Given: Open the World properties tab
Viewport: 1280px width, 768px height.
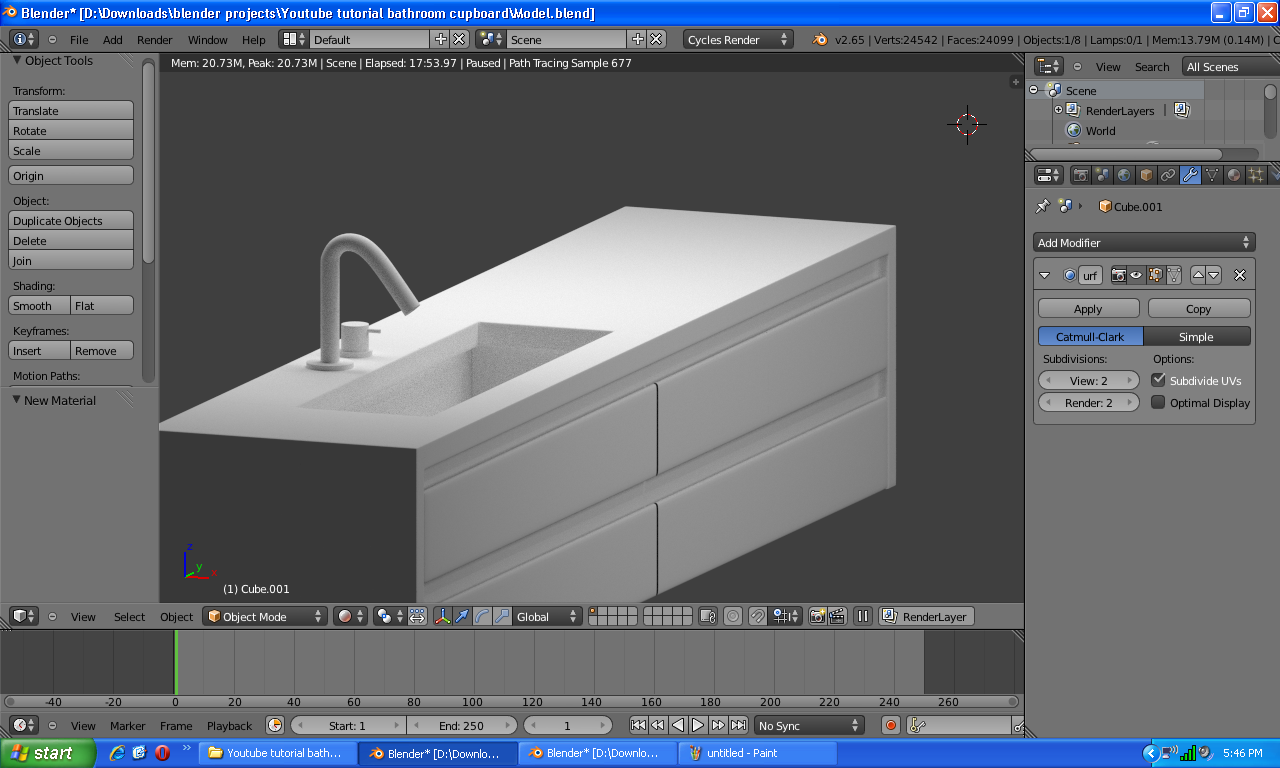Looking at the screenshot, I should [1125, 174].
